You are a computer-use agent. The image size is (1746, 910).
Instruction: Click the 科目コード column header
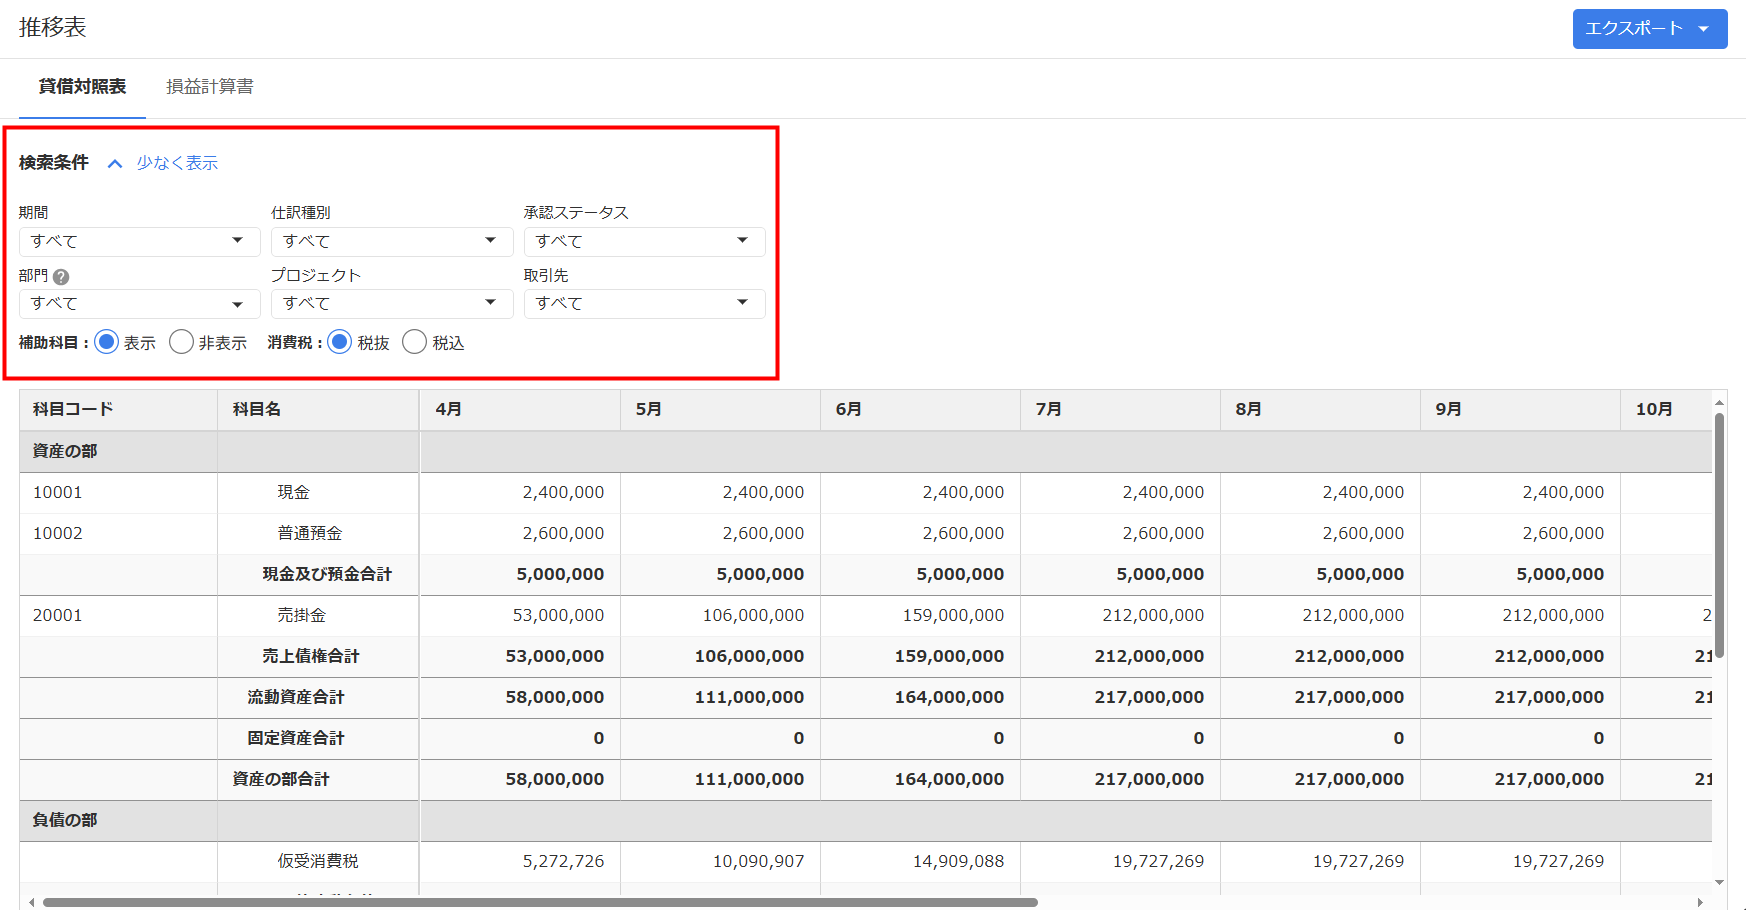tap(118, 410)
